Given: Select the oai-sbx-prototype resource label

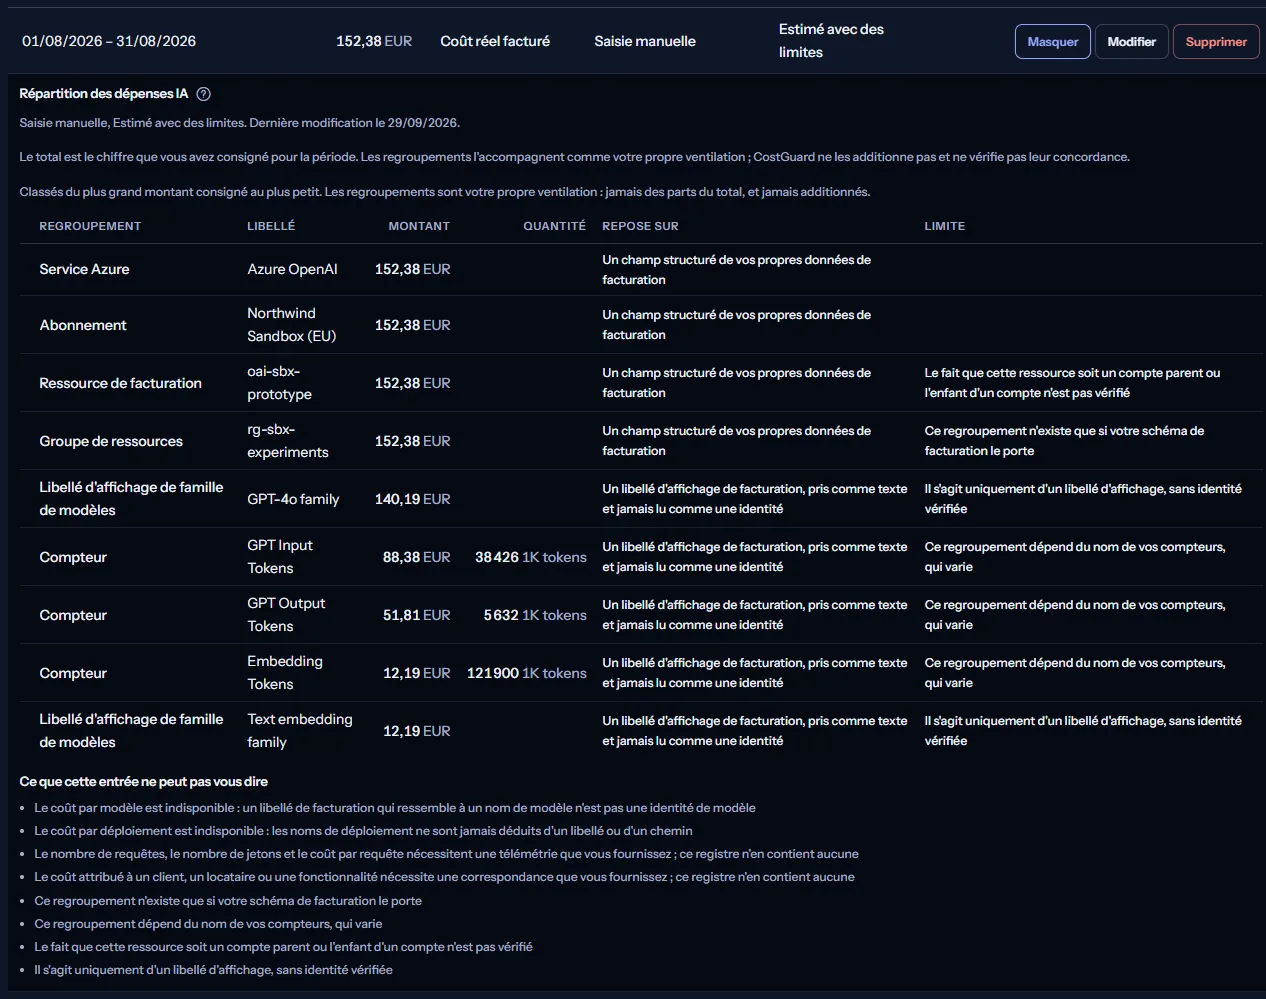Looking at the screenshot, I should 280,383.
